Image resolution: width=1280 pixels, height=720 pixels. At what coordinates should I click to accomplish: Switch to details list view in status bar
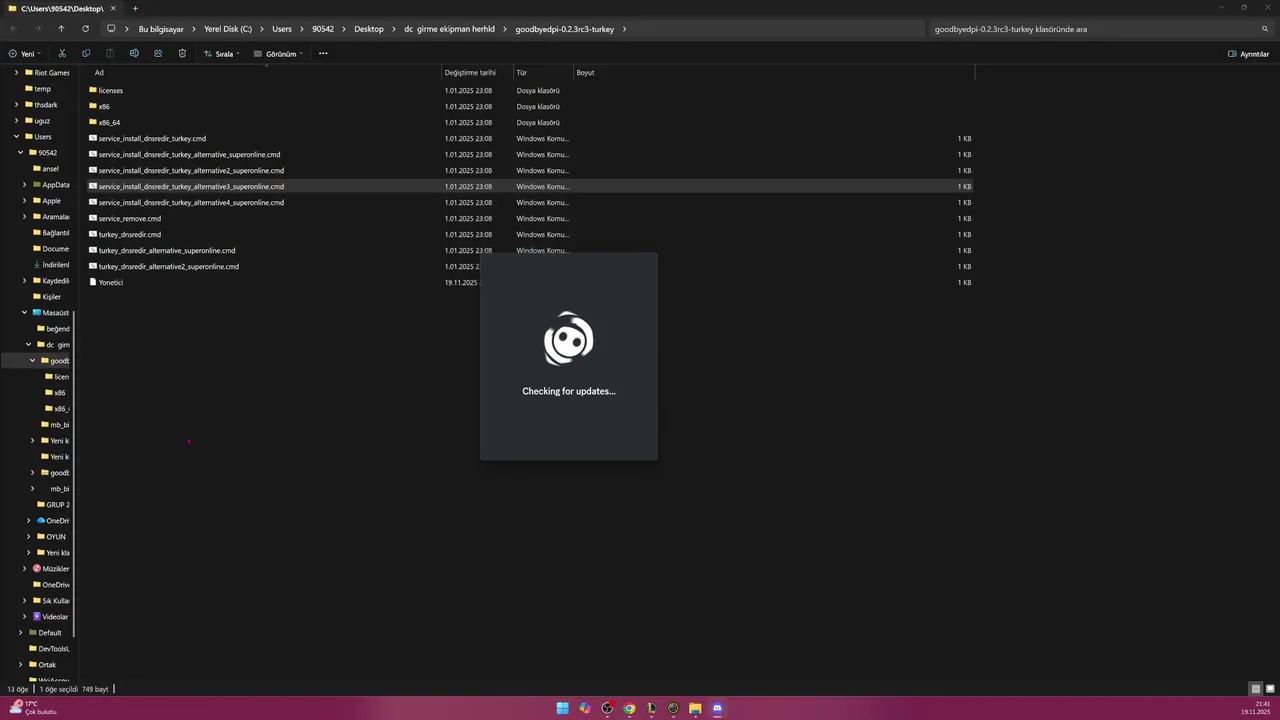1256,689
